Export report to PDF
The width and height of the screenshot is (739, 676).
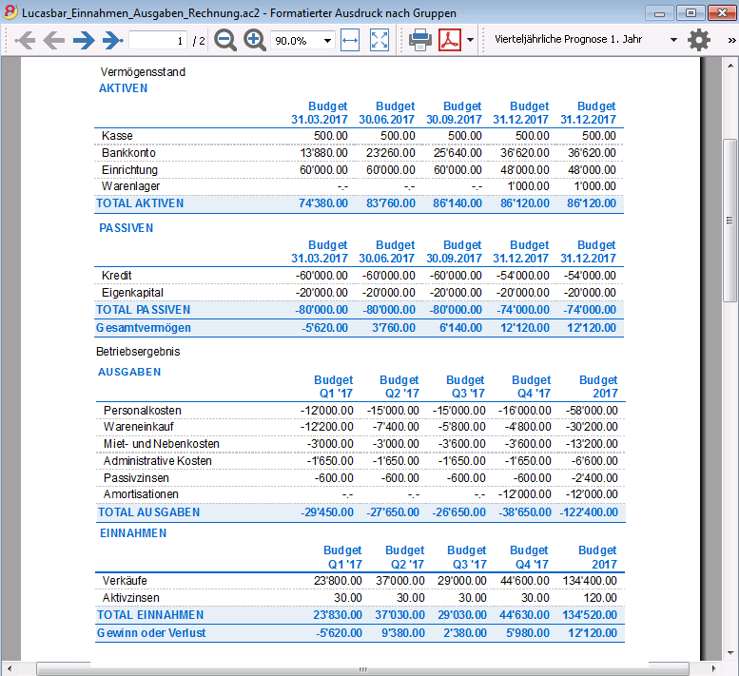click(x=449, y=40)
